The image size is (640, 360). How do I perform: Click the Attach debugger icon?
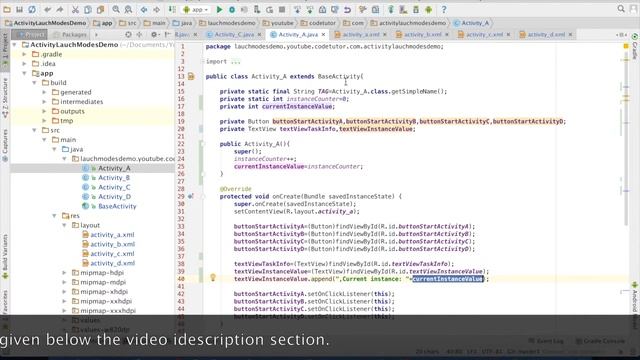(257, 9)
